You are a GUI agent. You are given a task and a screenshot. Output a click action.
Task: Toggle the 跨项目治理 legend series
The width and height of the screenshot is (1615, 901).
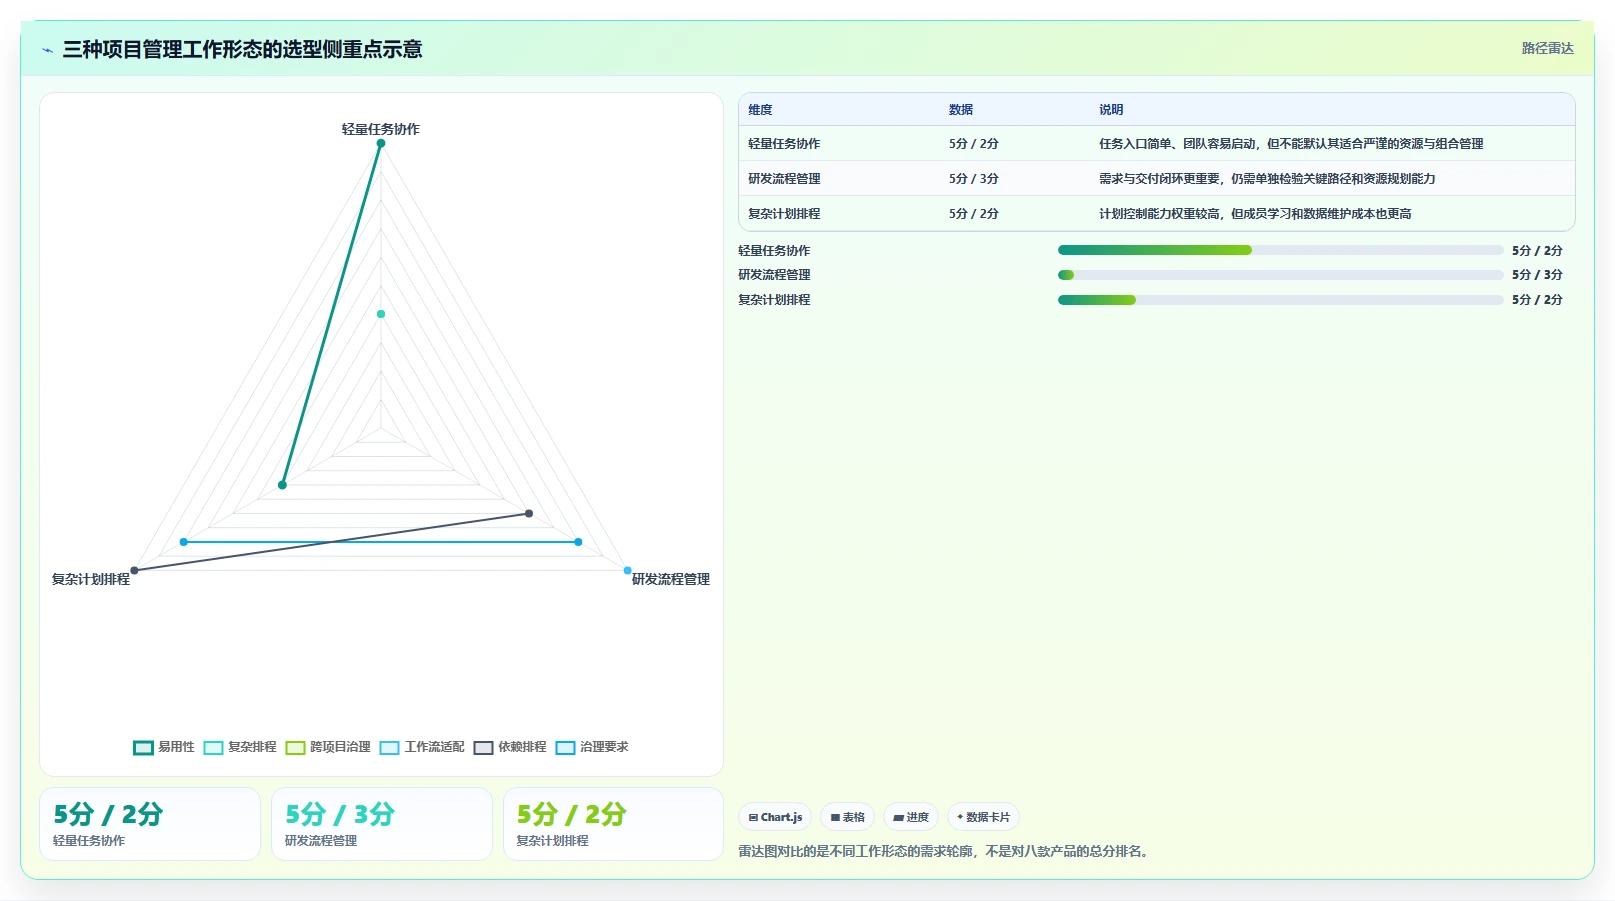tap(328, 747)
